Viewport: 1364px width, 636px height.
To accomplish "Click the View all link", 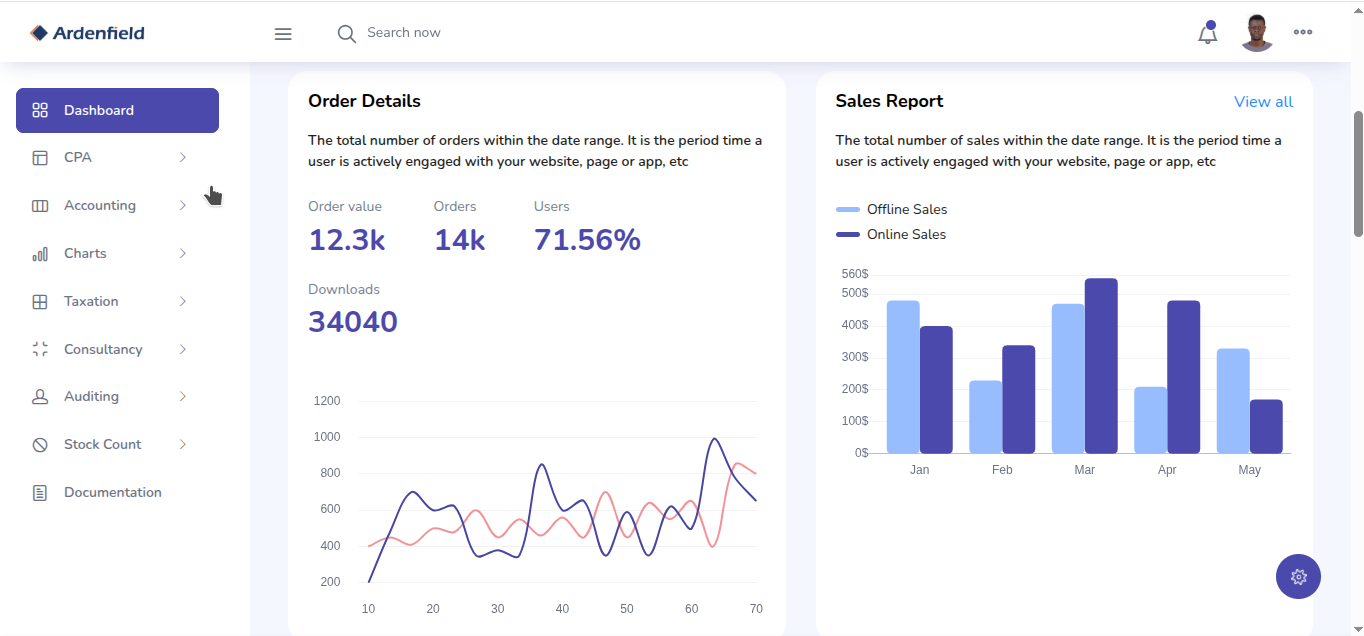I will tap(1263, 102).
